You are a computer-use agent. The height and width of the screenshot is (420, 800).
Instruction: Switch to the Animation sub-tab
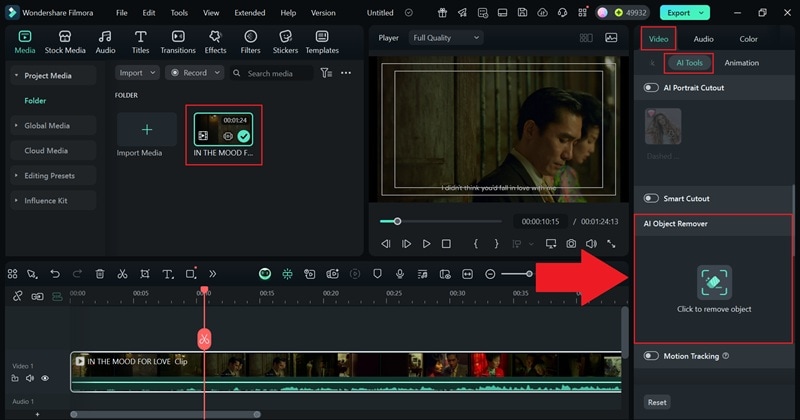click(x=741, y=63)
